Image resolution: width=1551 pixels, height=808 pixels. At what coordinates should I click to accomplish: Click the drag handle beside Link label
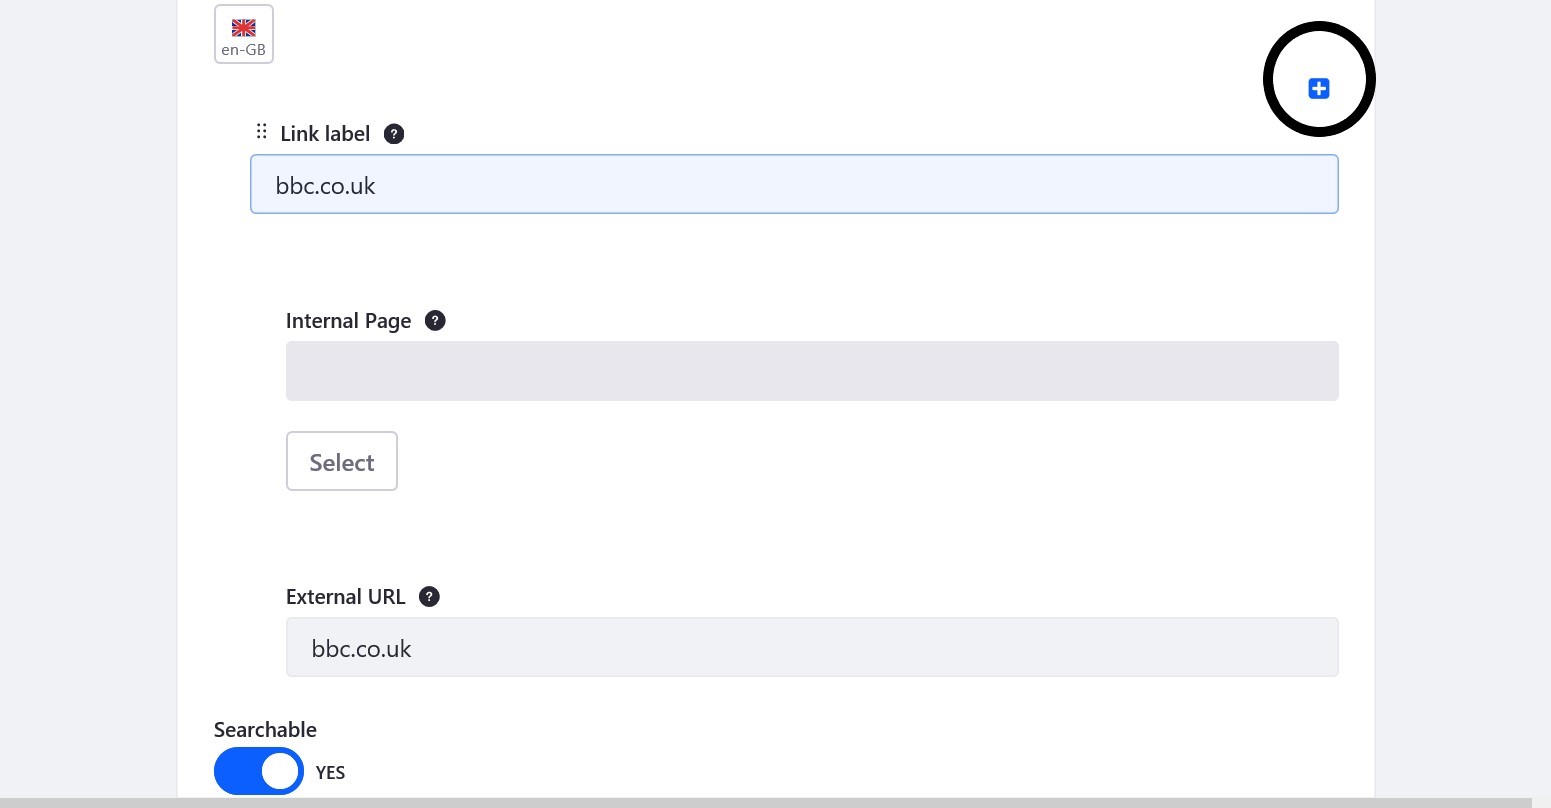262,131
